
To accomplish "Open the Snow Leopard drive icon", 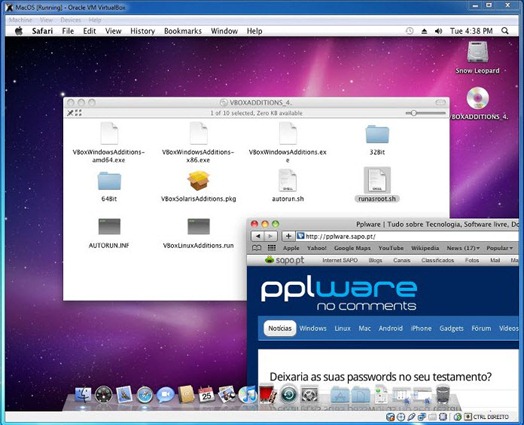I will [478, 52].
